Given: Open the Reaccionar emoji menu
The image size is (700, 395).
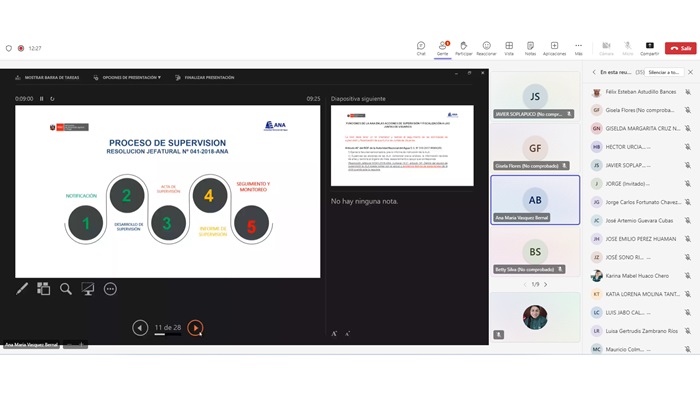Looking at the screenshot, I should pyautogui.click(x=486, y=48).
